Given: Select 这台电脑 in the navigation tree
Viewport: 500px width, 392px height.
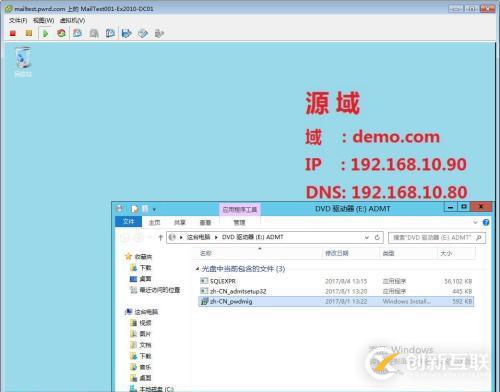Looking at the screenshot, I should 146,312.
